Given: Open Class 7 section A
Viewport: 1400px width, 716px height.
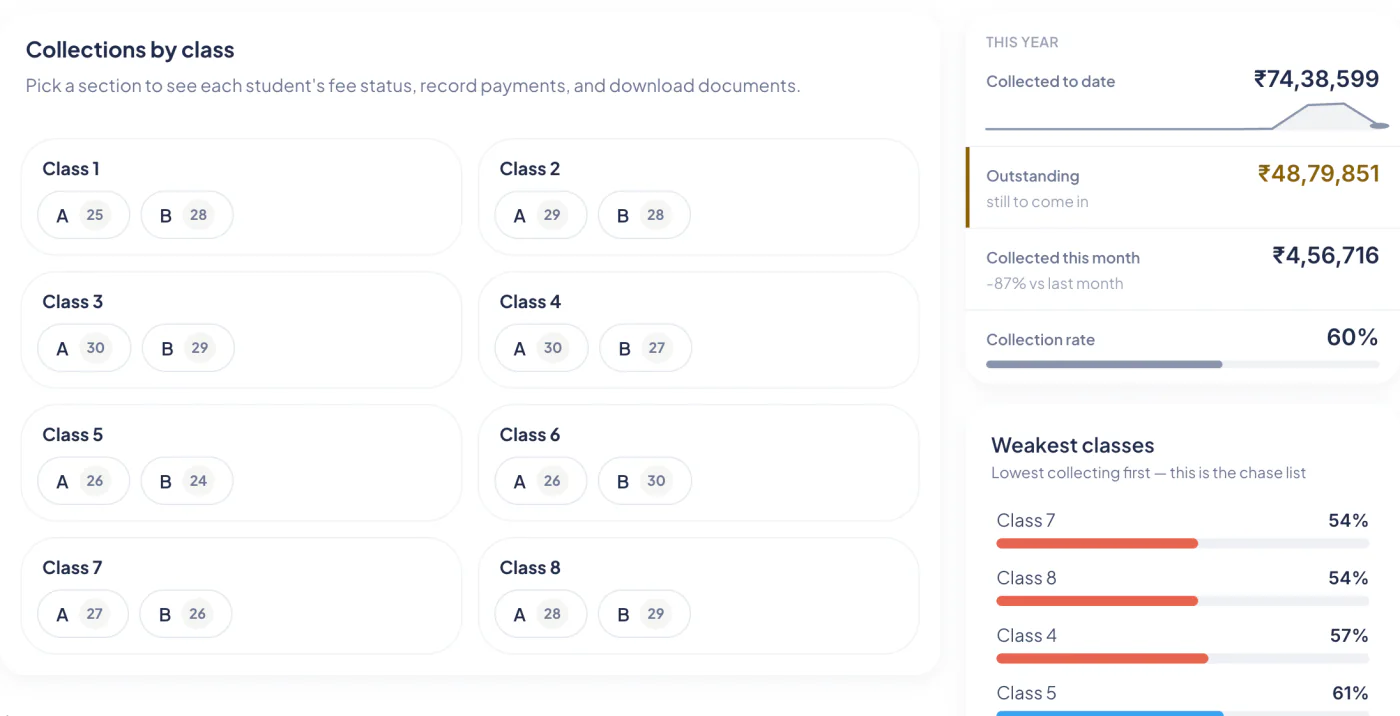Looking at the screenshot, I should click(83, 614).
